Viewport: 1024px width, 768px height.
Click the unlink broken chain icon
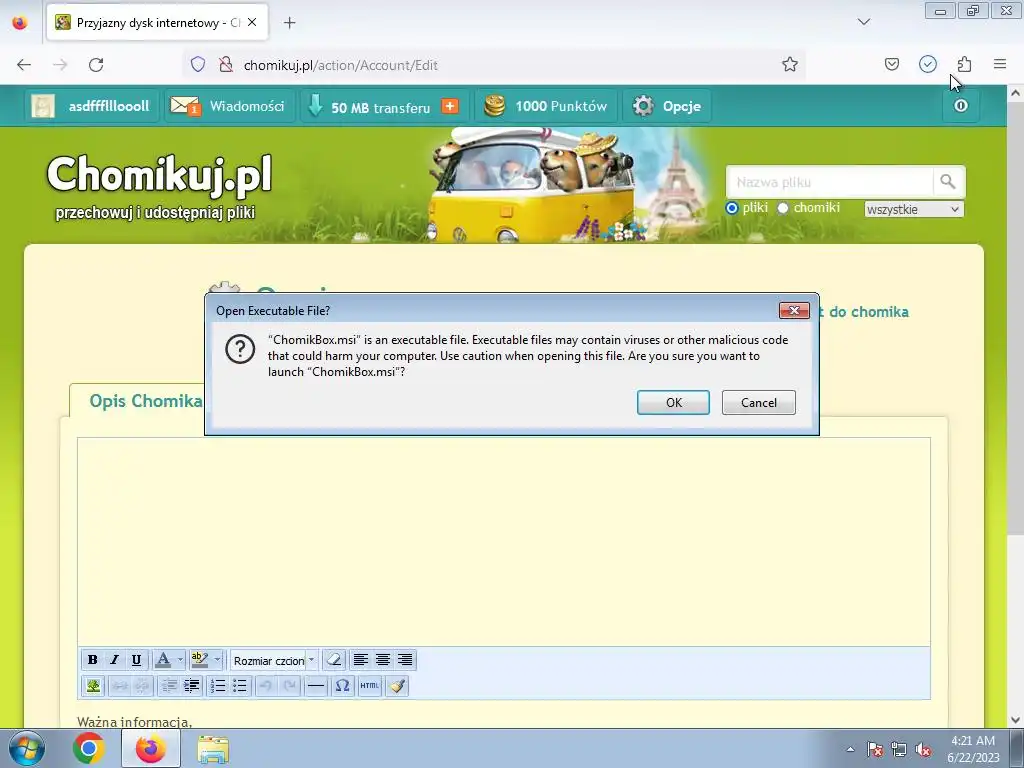(x=142, y=686)
